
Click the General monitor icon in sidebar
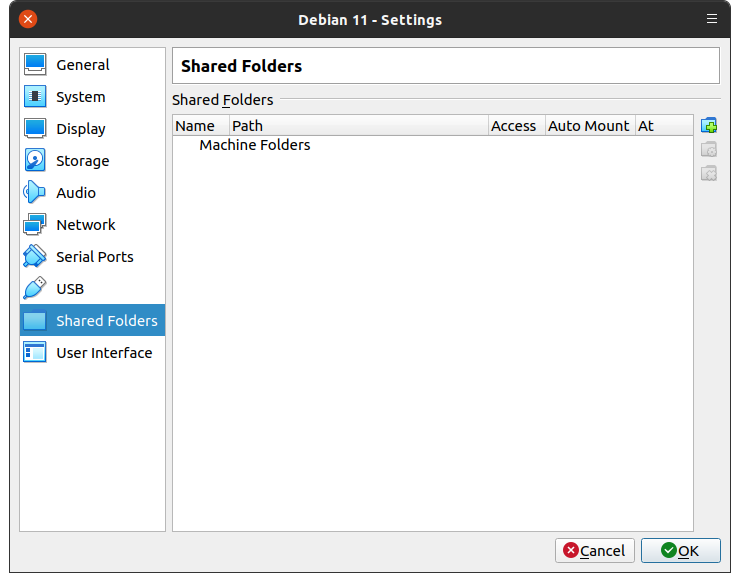pos(35,65)
